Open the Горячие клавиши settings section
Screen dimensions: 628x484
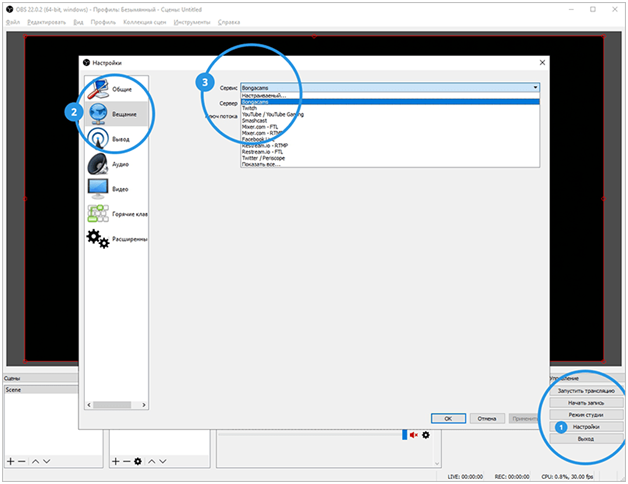116,214
